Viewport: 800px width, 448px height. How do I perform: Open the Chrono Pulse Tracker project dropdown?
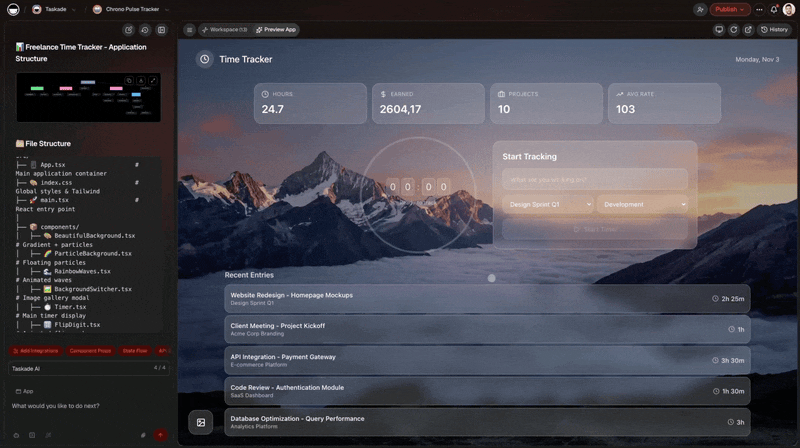131,9
